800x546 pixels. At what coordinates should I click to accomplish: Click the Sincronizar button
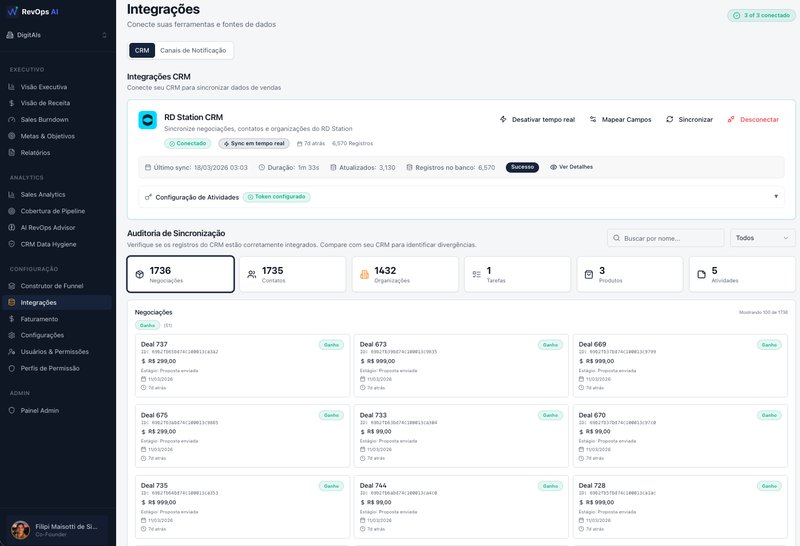pos(689,119)
